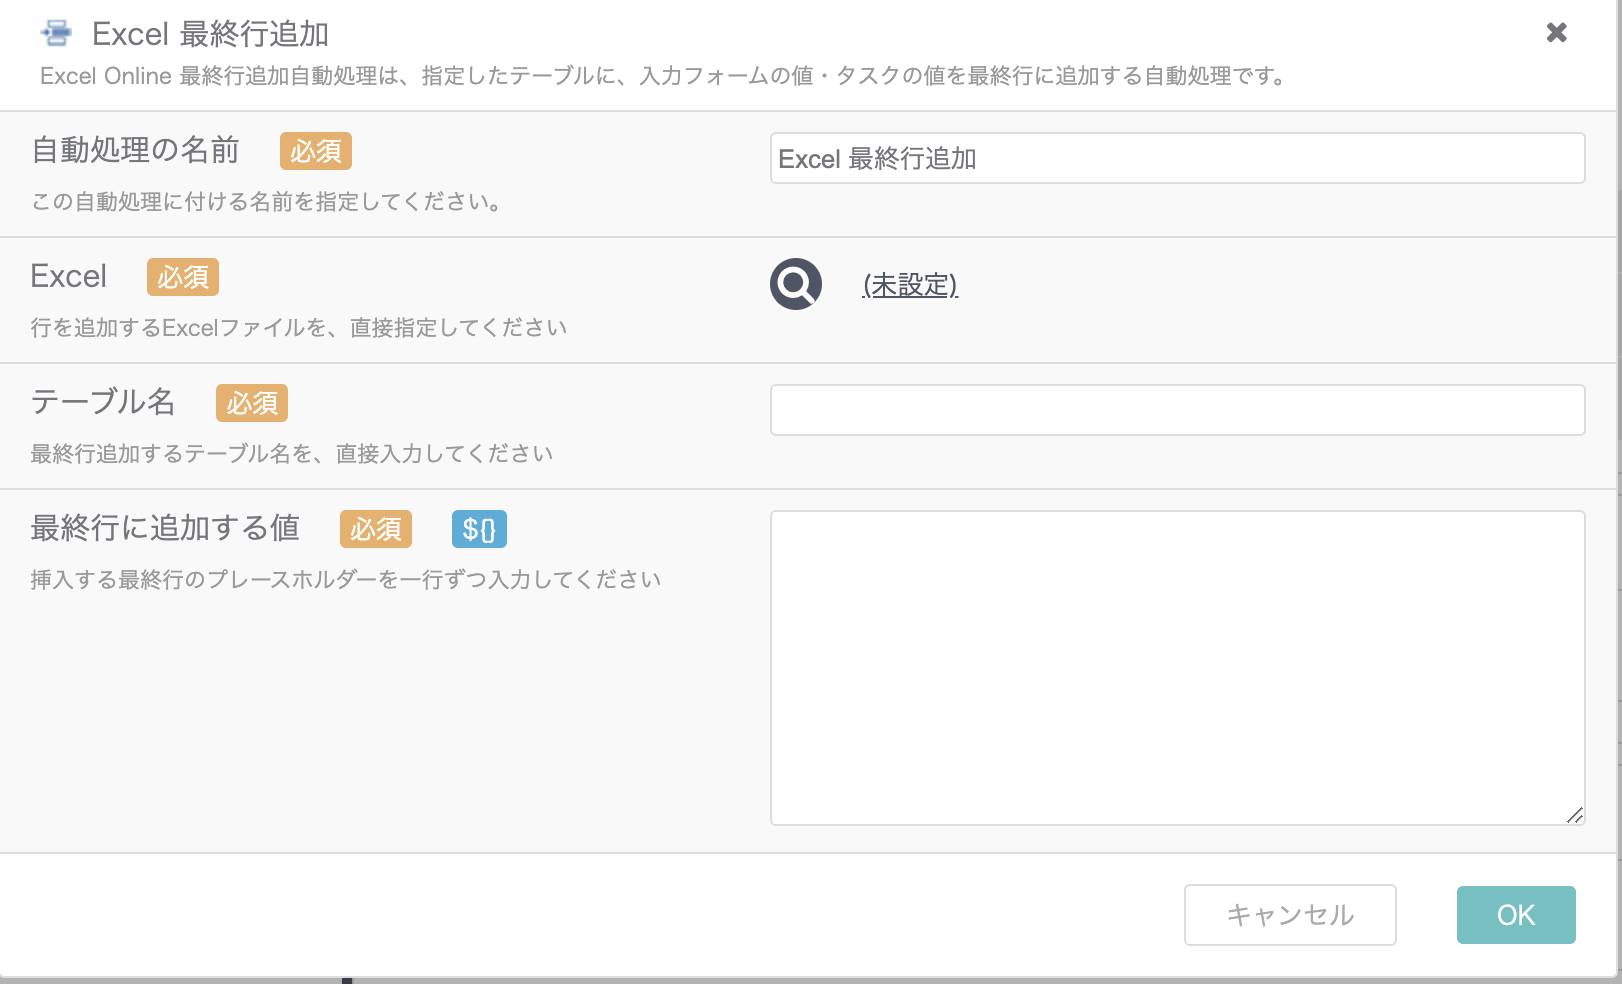Click the テーブル名 label
The width and height of the screenshot is (1622, 984).
coord(103,402)
